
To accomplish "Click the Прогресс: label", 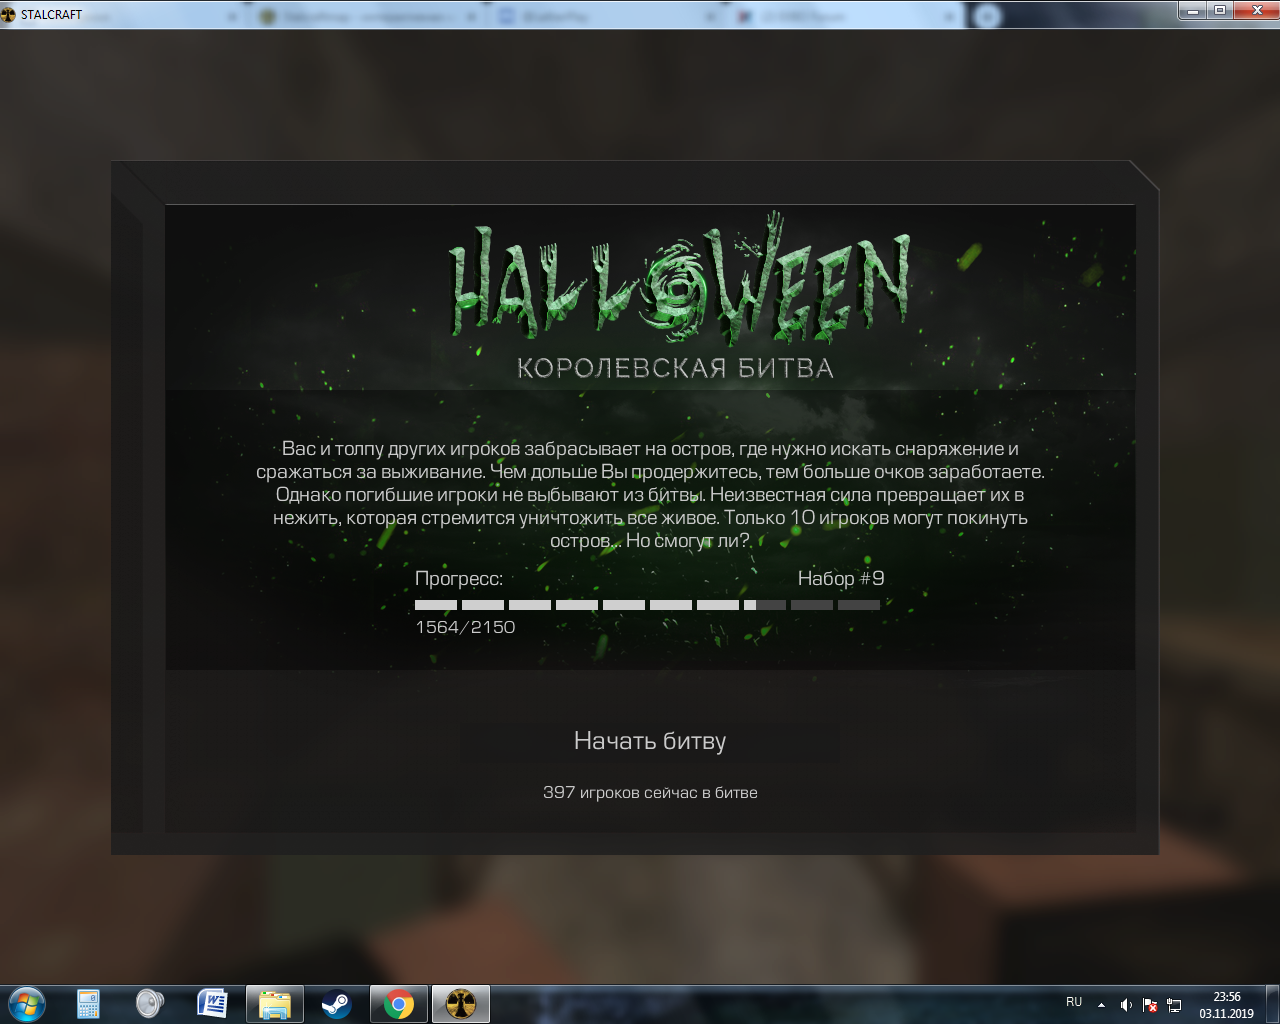I will 459,579.
